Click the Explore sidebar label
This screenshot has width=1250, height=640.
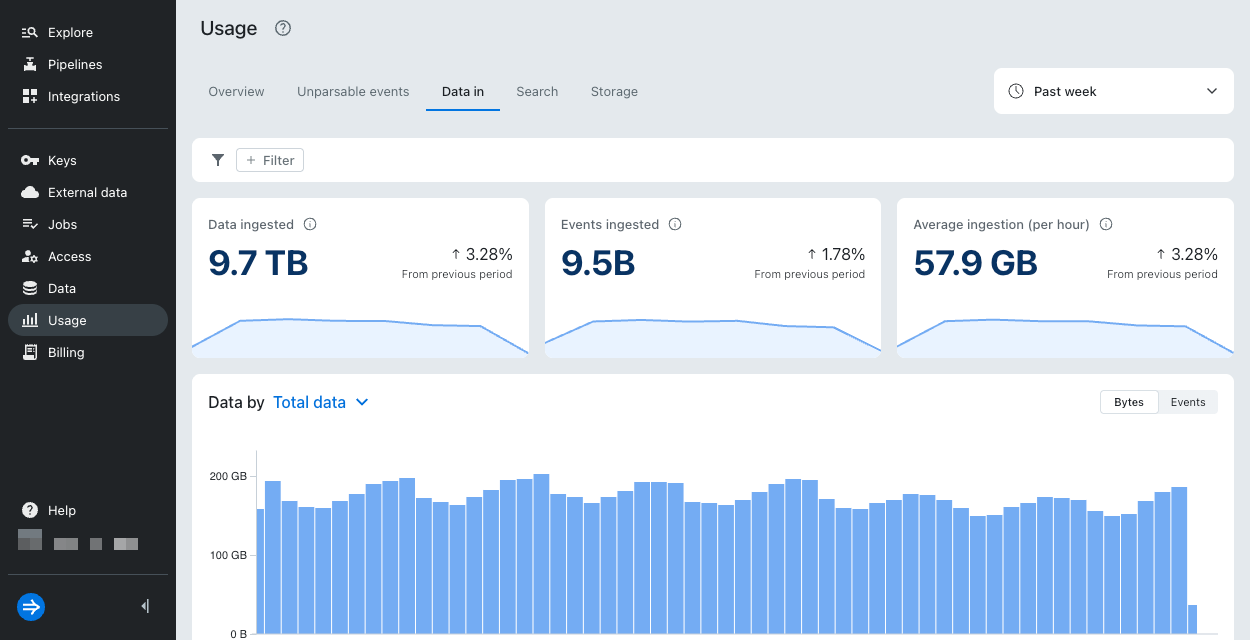70,32
